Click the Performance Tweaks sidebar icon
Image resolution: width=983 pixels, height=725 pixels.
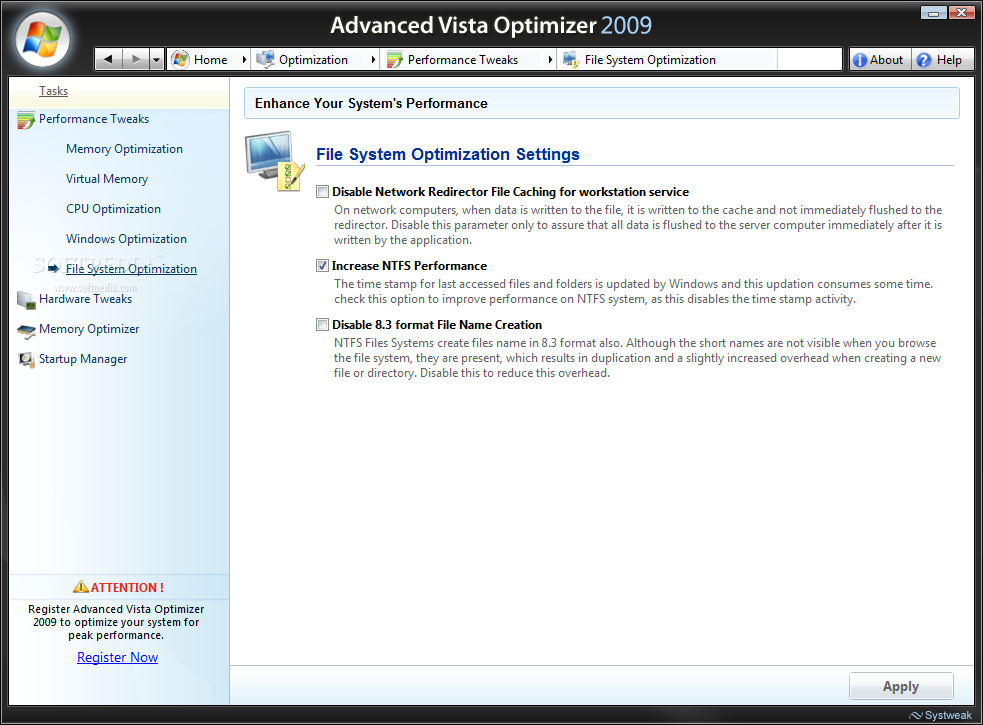[x=26, y=120]
